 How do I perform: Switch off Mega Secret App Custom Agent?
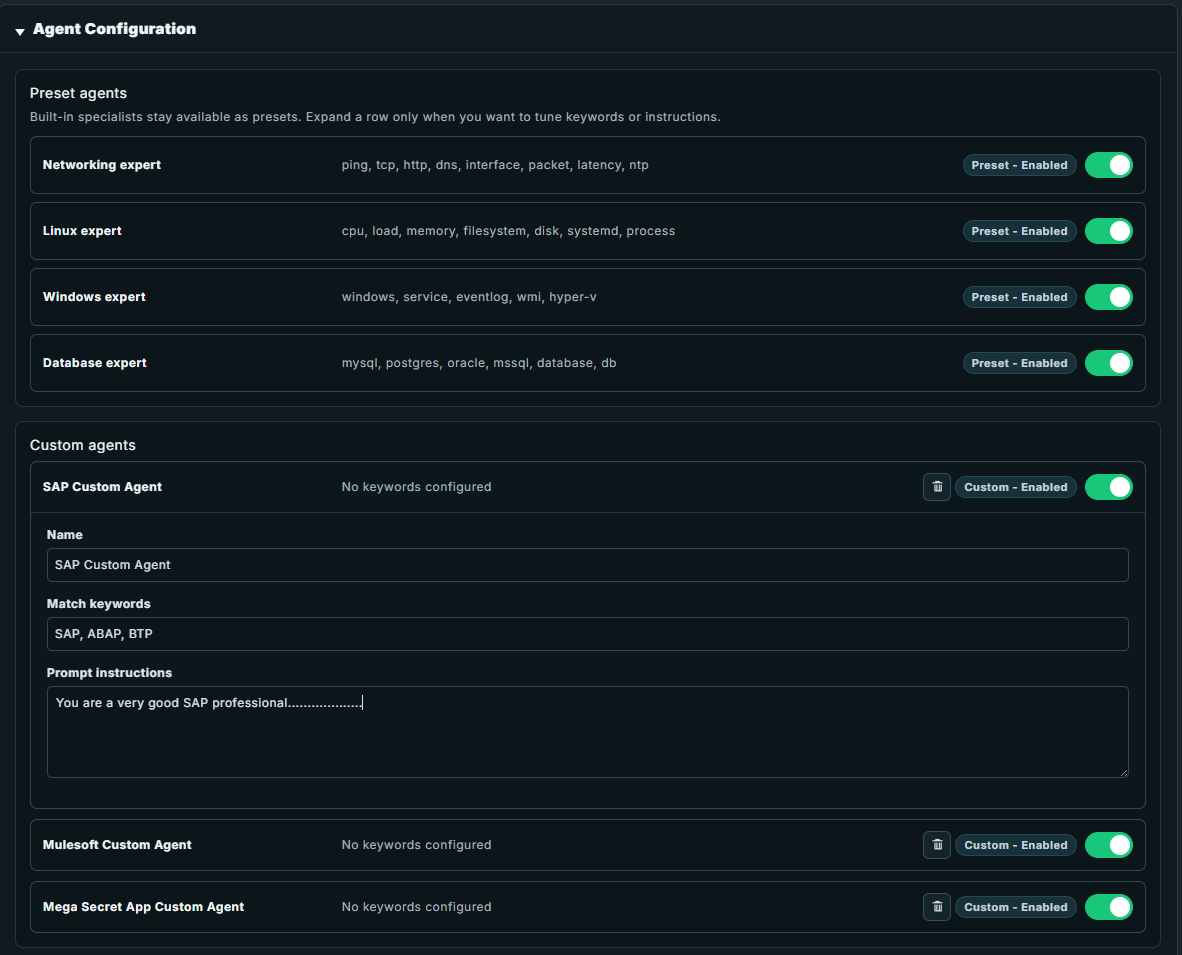coord(1108,907)
